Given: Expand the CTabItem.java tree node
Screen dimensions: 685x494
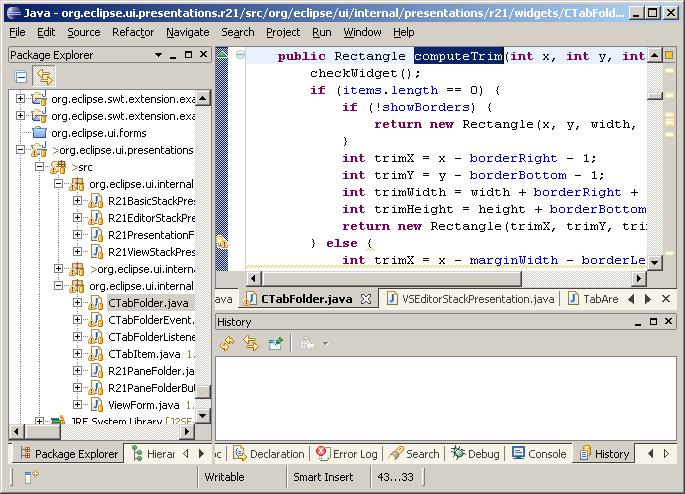Looking at the screenshot, I should [x=77, y=353].
